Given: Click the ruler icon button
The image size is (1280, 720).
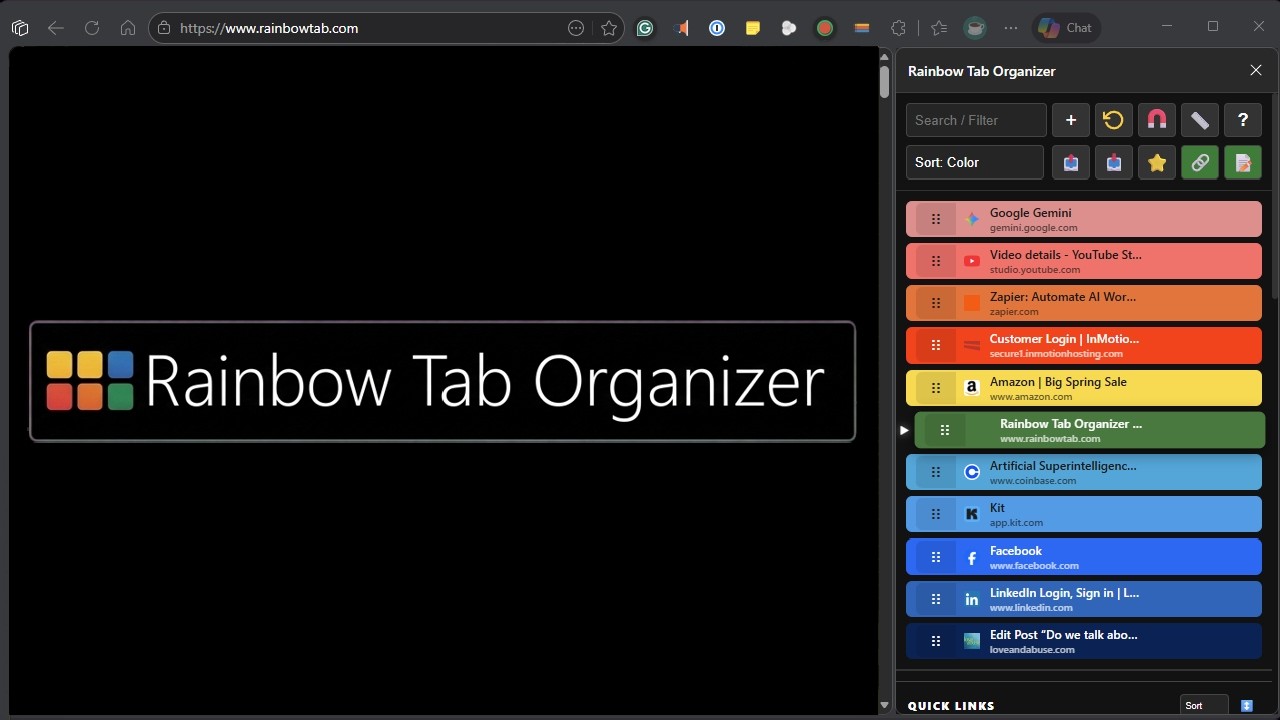Looking at the screenshot, I should [x=1200, y=120].
